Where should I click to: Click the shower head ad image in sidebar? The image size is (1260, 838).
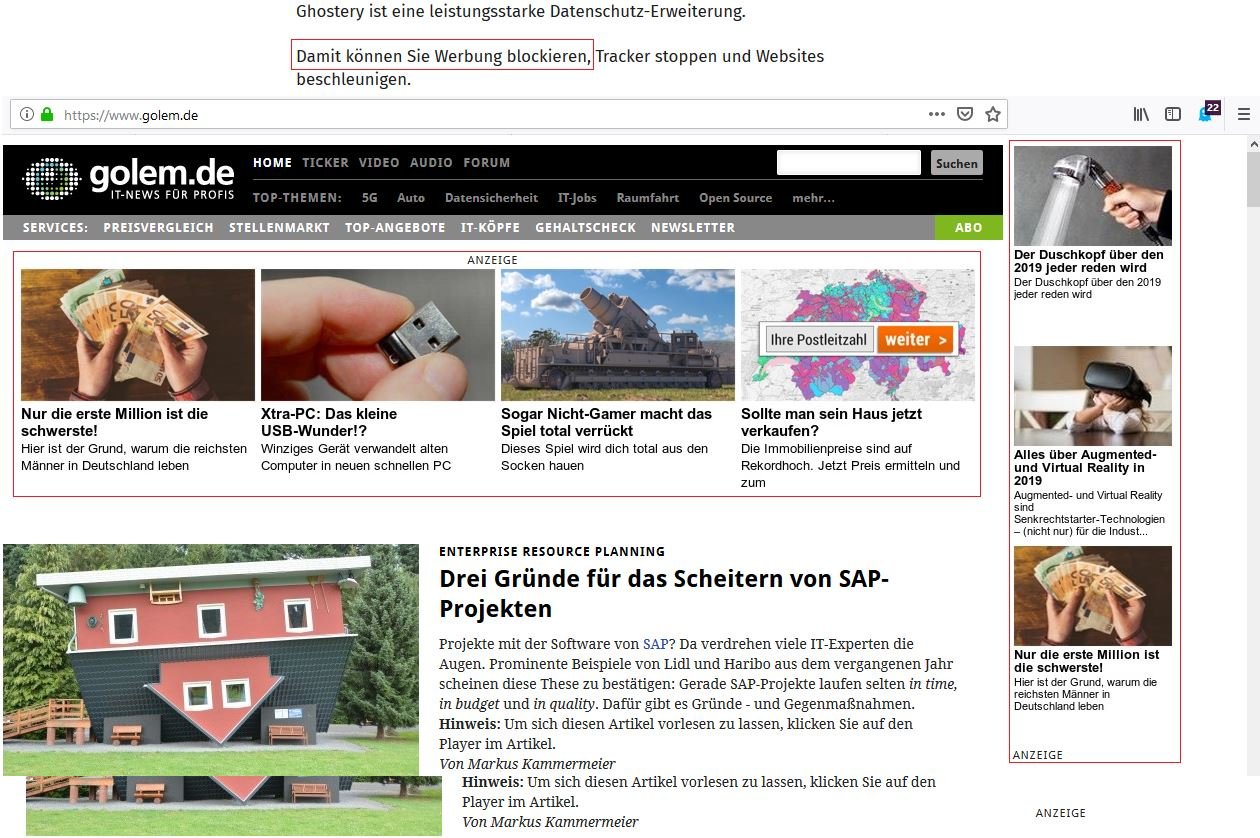pyautogui.click(x=1093, y=196)
